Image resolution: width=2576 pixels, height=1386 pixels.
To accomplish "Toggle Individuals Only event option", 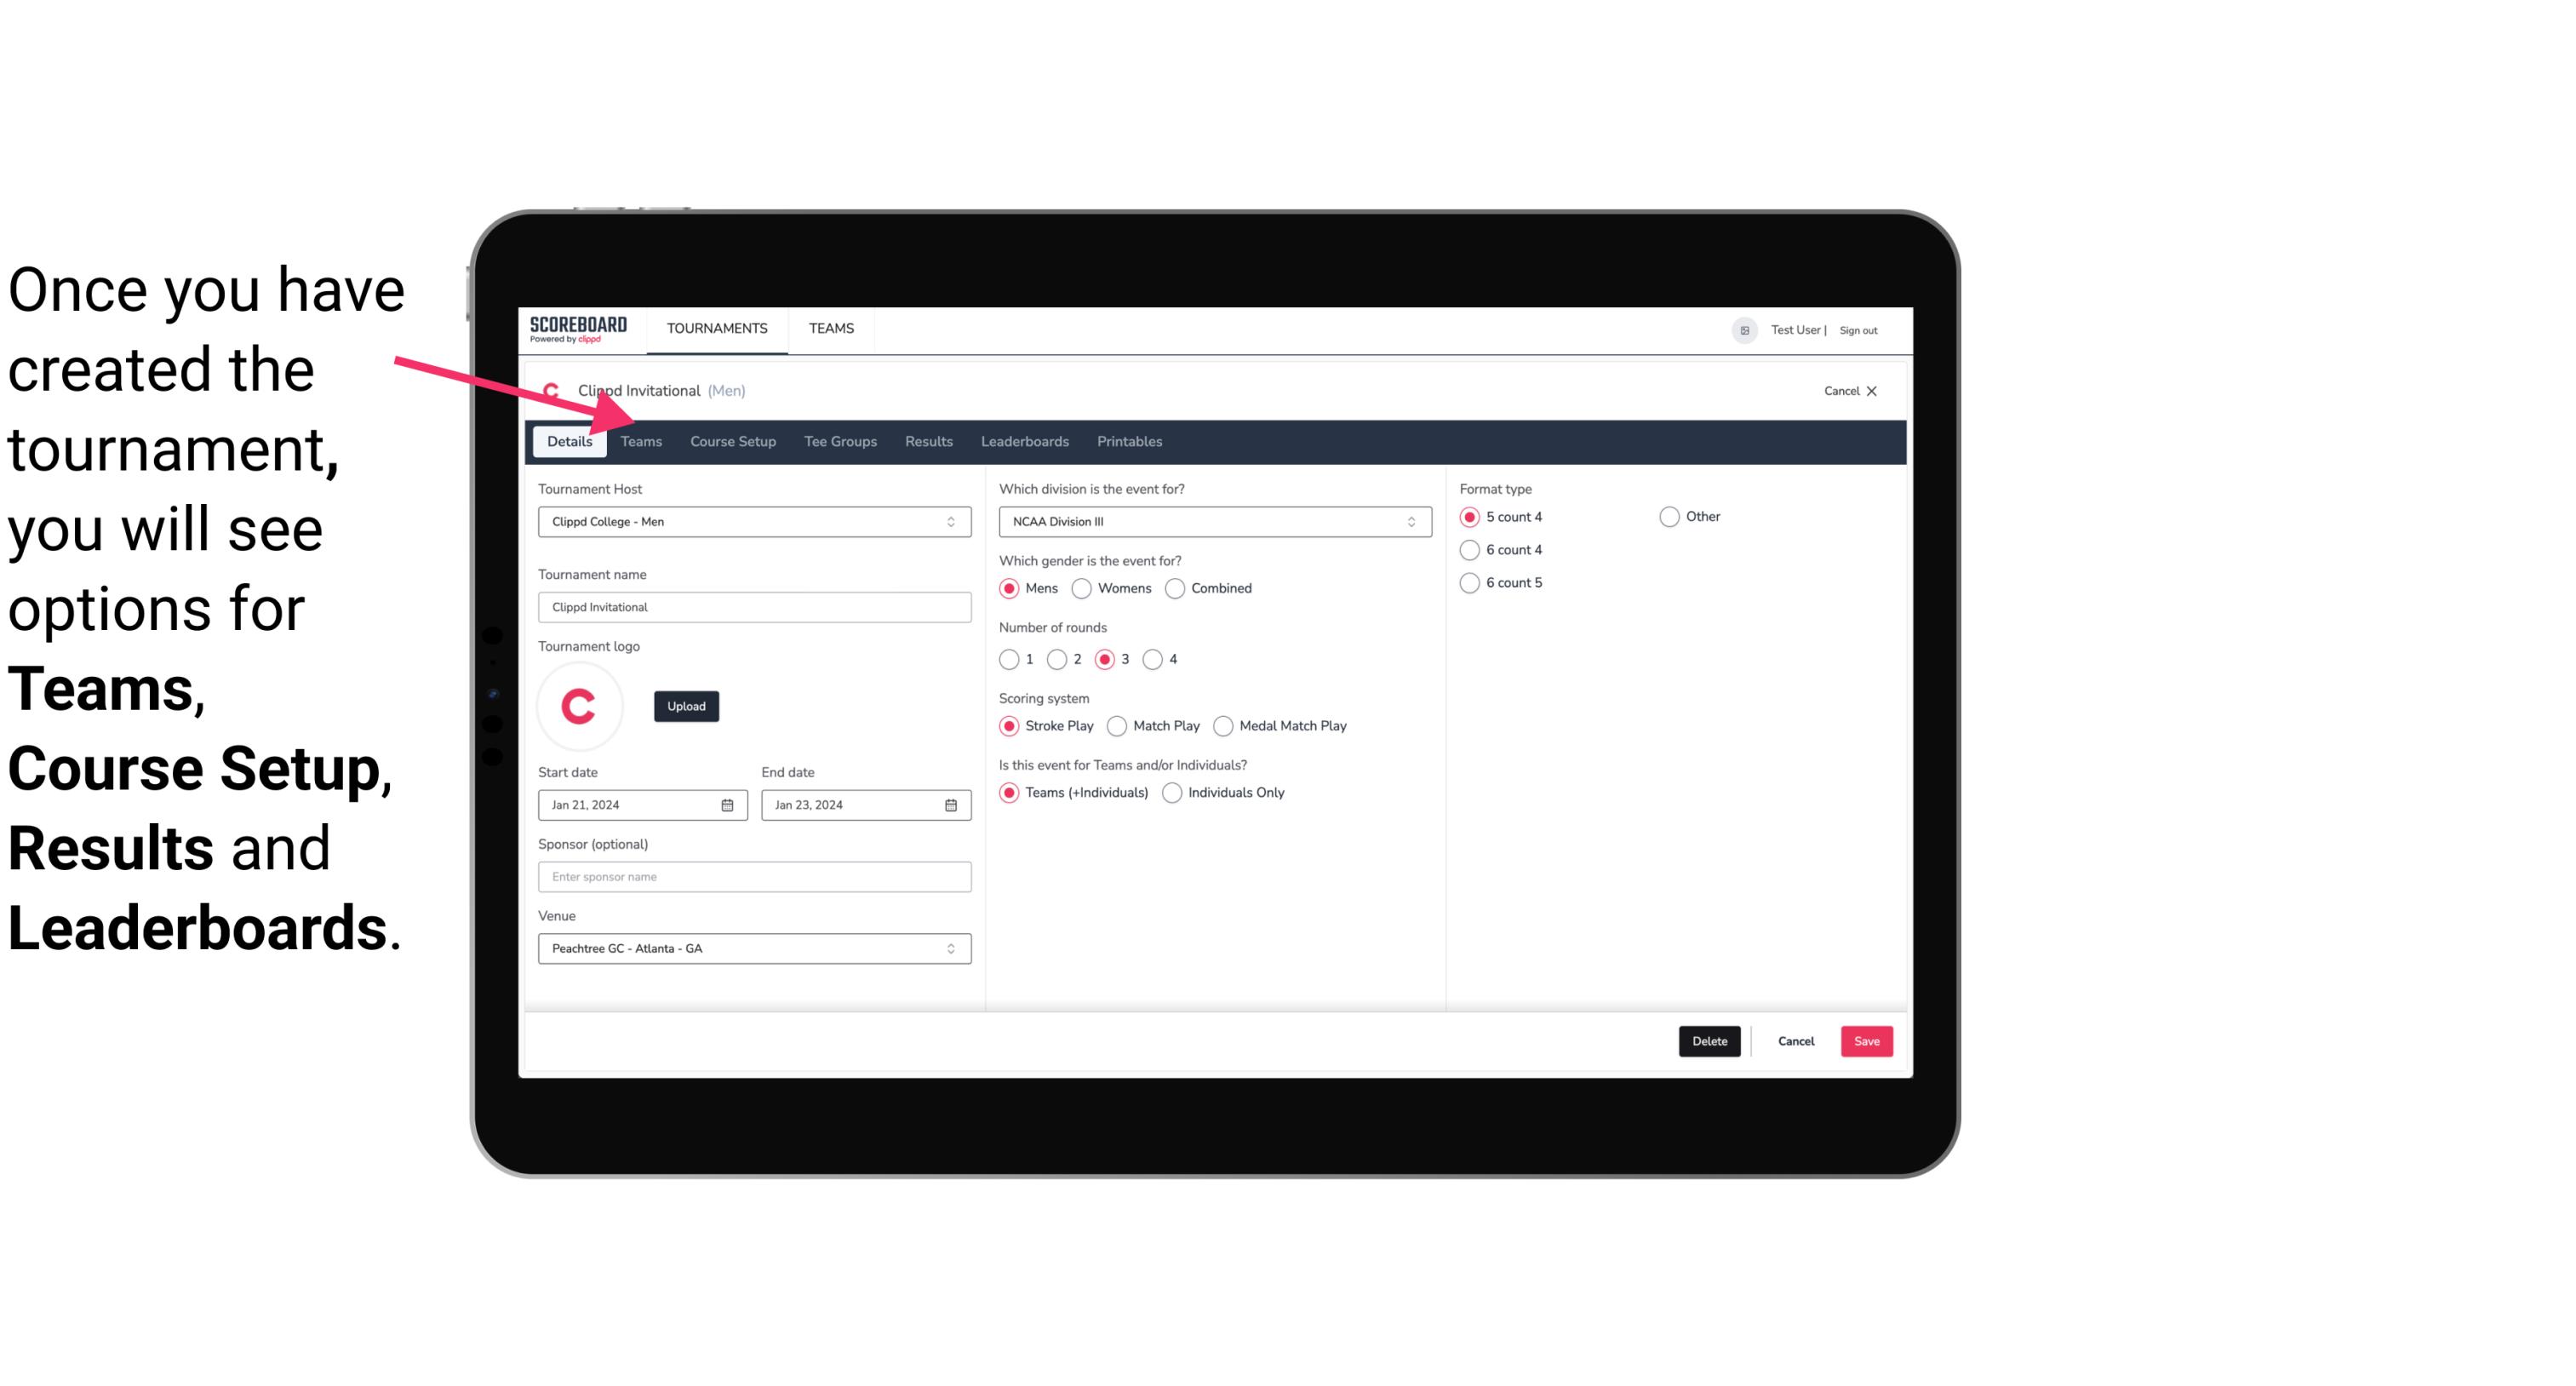I will click(x=1172, y=790).
